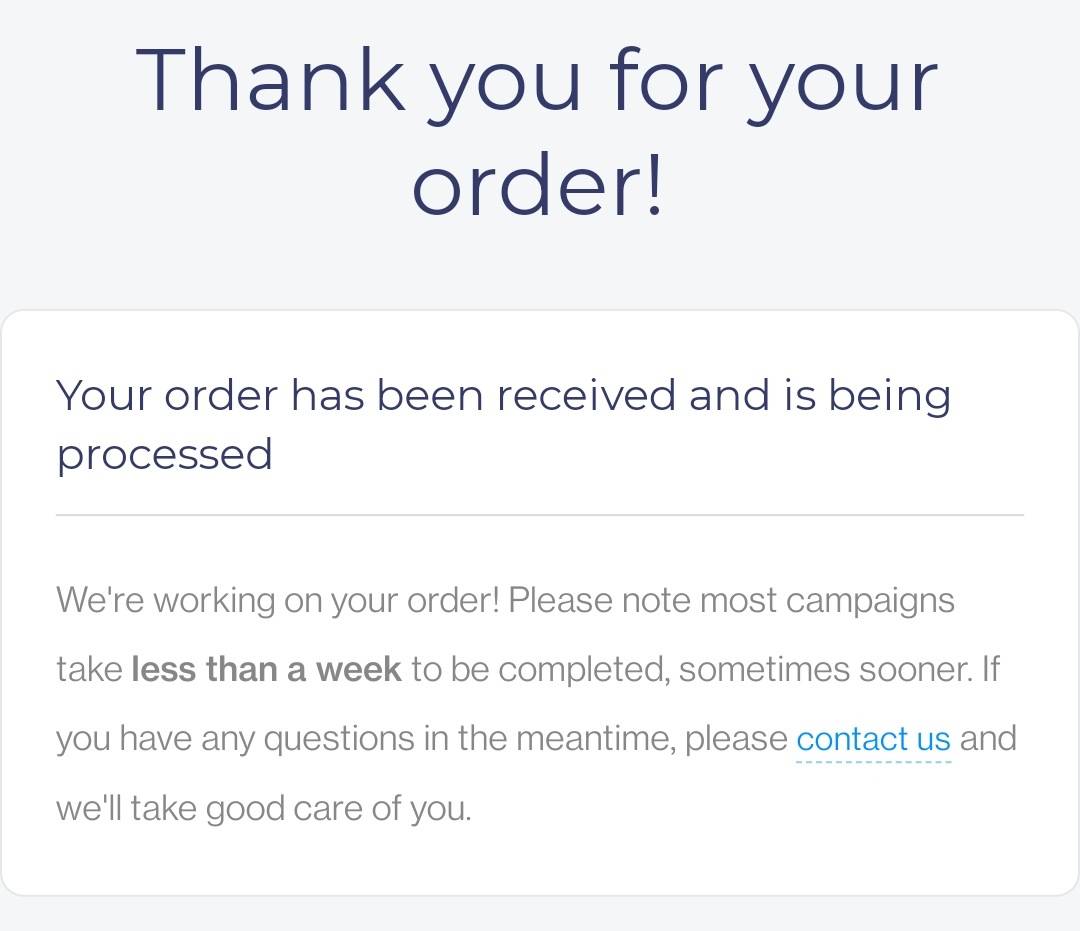
Task: Click the word "processed" in the subheading
Action: click(164, 455)
